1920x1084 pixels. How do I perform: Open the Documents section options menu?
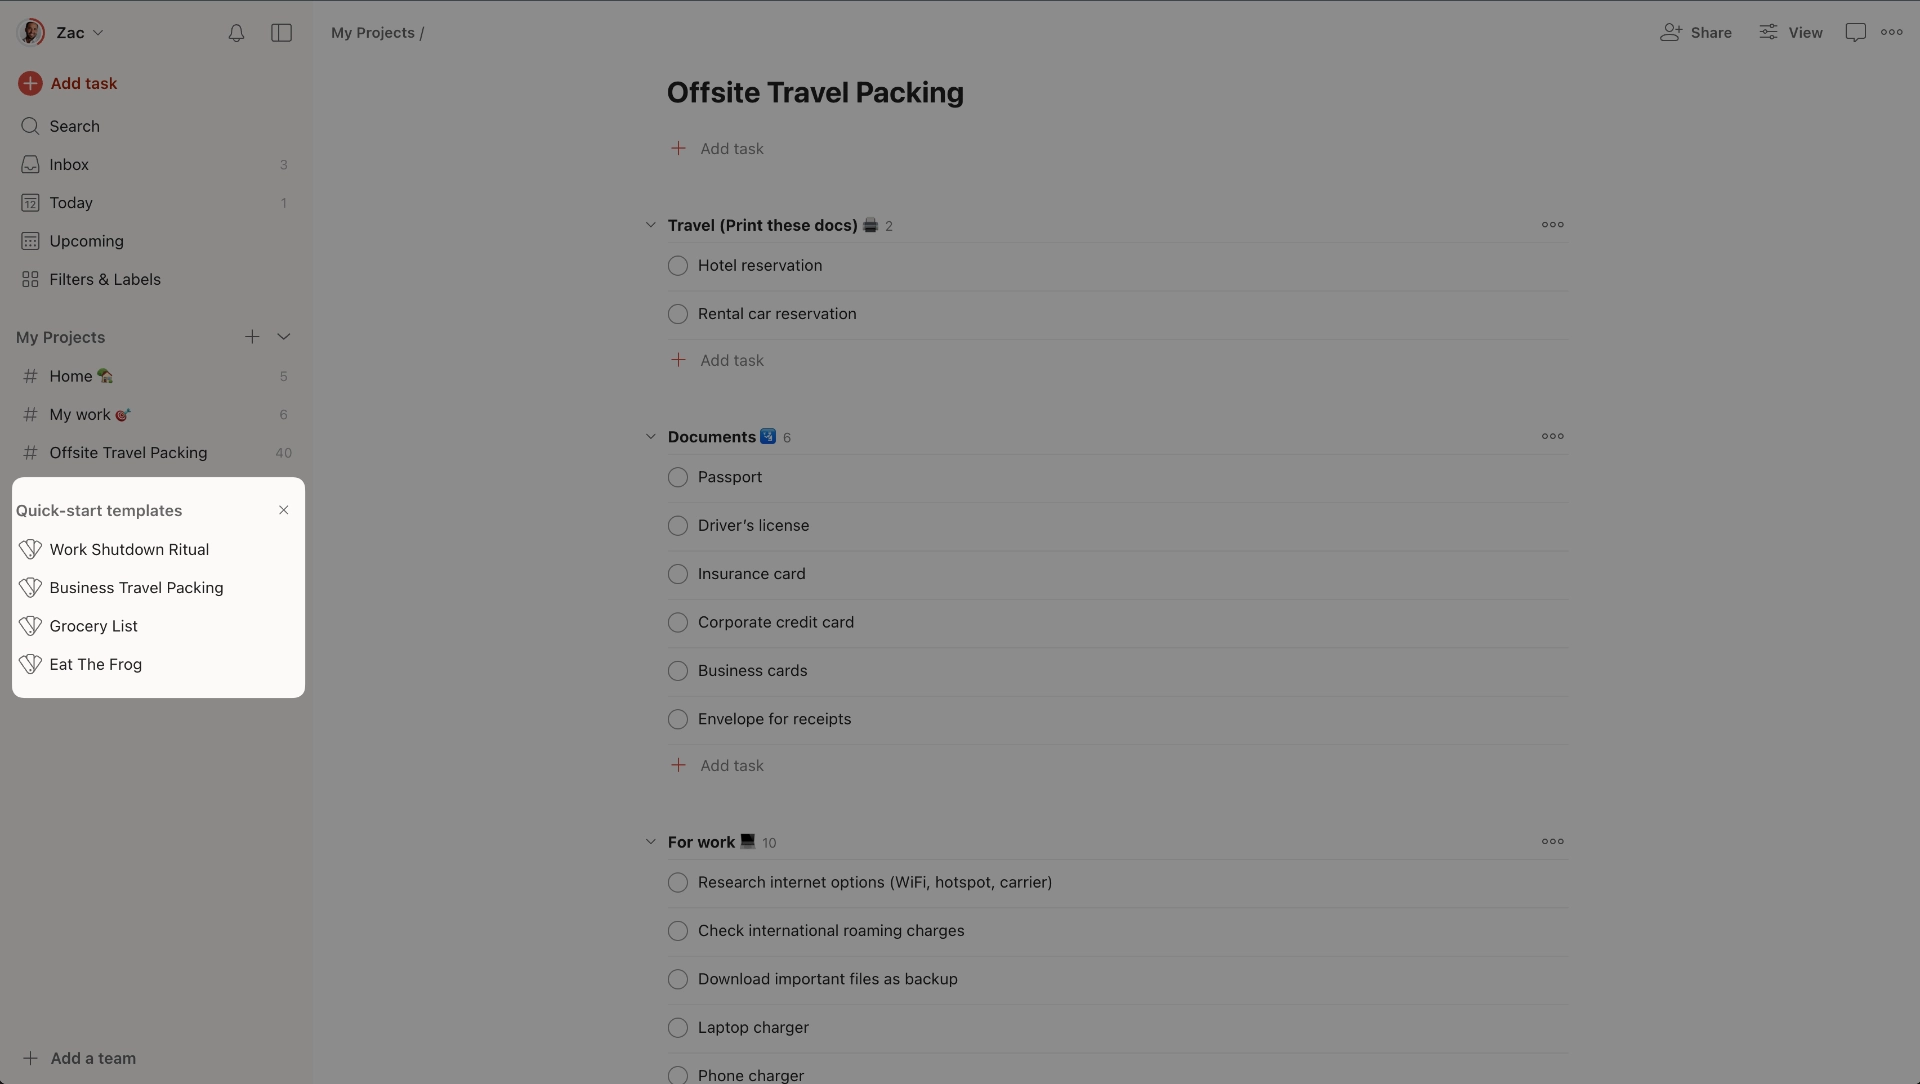point(1553,436)
